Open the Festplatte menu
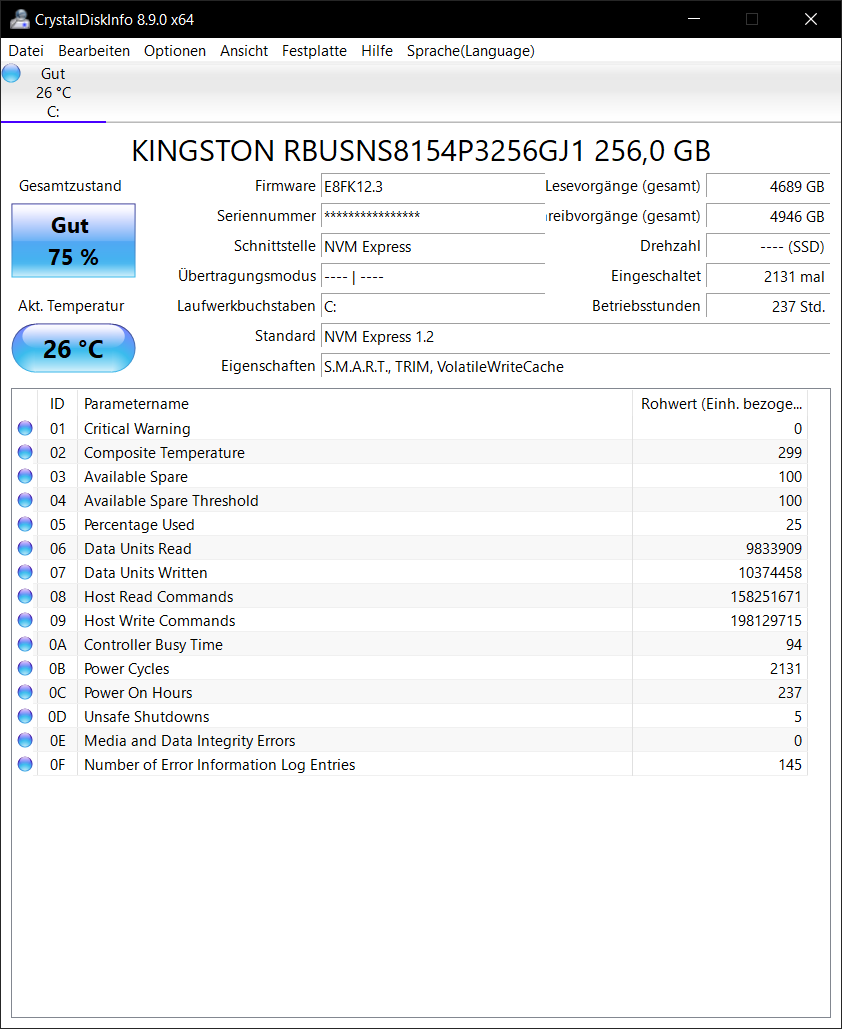 coord(314,50)
